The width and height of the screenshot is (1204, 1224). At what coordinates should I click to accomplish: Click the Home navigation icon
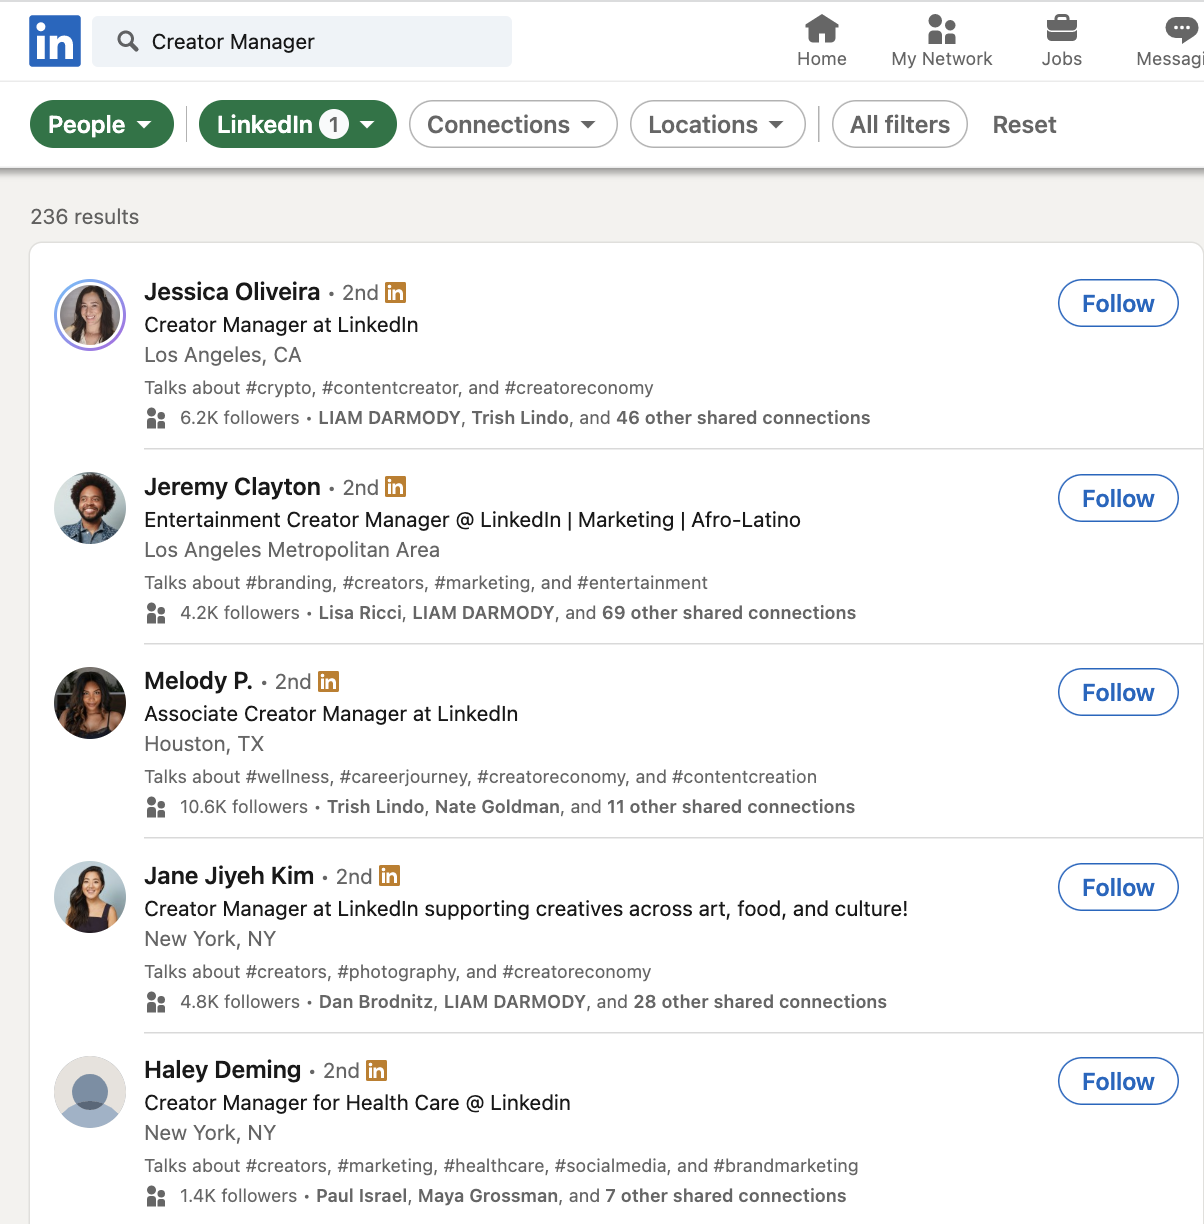pyautogui.click(x=821, y=40)
